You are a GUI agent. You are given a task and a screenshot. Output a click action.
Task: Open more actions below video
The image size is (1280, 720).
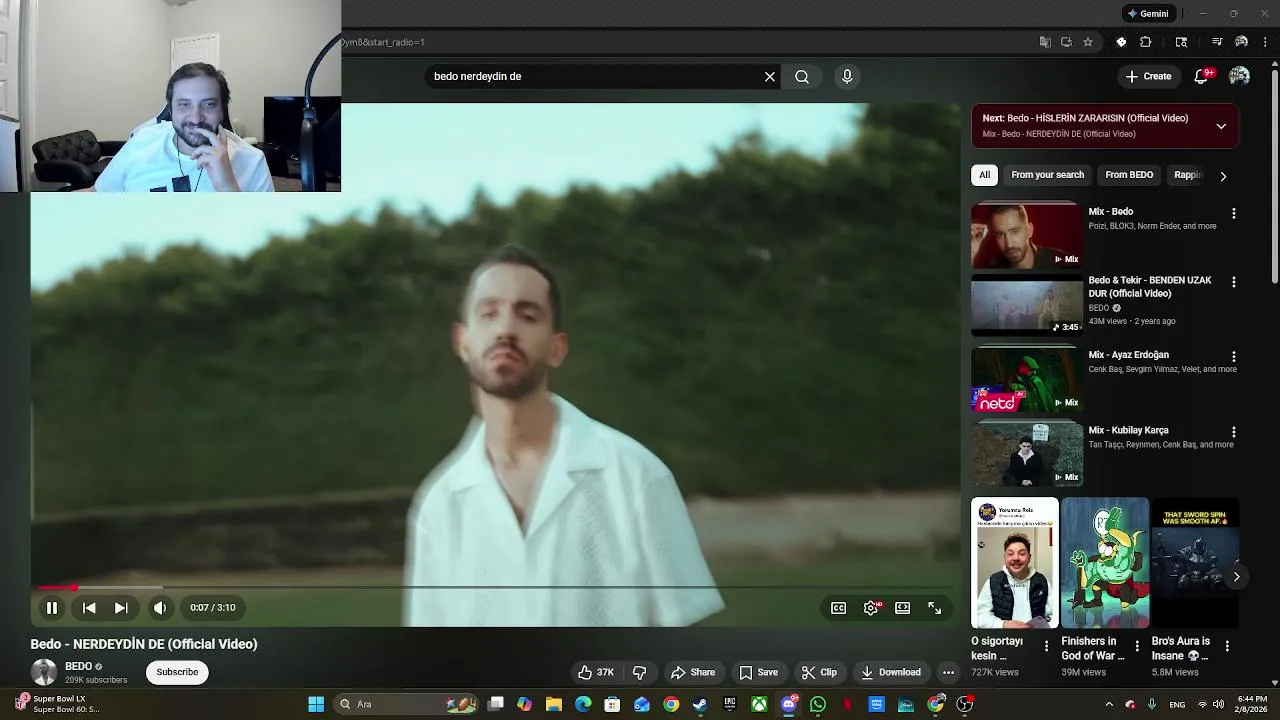(x=948, y=673)
